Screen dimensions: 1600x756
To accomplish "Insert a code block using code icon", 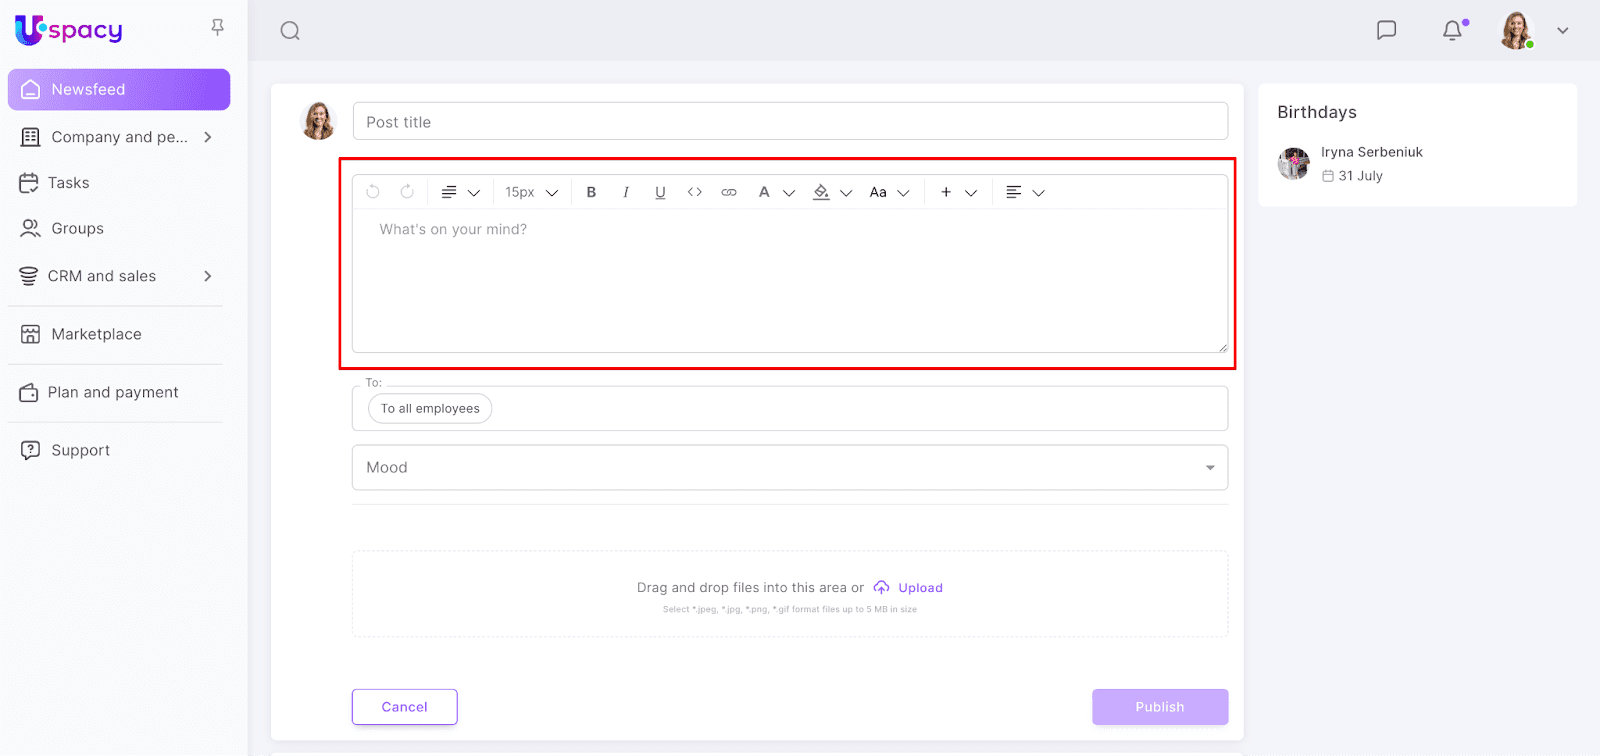I will point(694,192).
